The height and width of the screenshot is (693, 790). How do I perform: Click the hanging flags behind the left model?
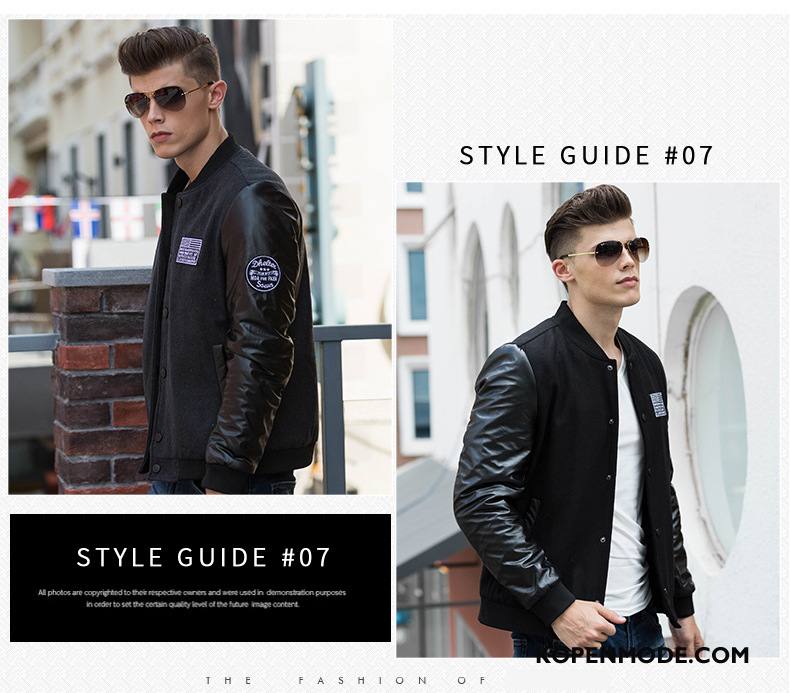click(x=81, y=217)
